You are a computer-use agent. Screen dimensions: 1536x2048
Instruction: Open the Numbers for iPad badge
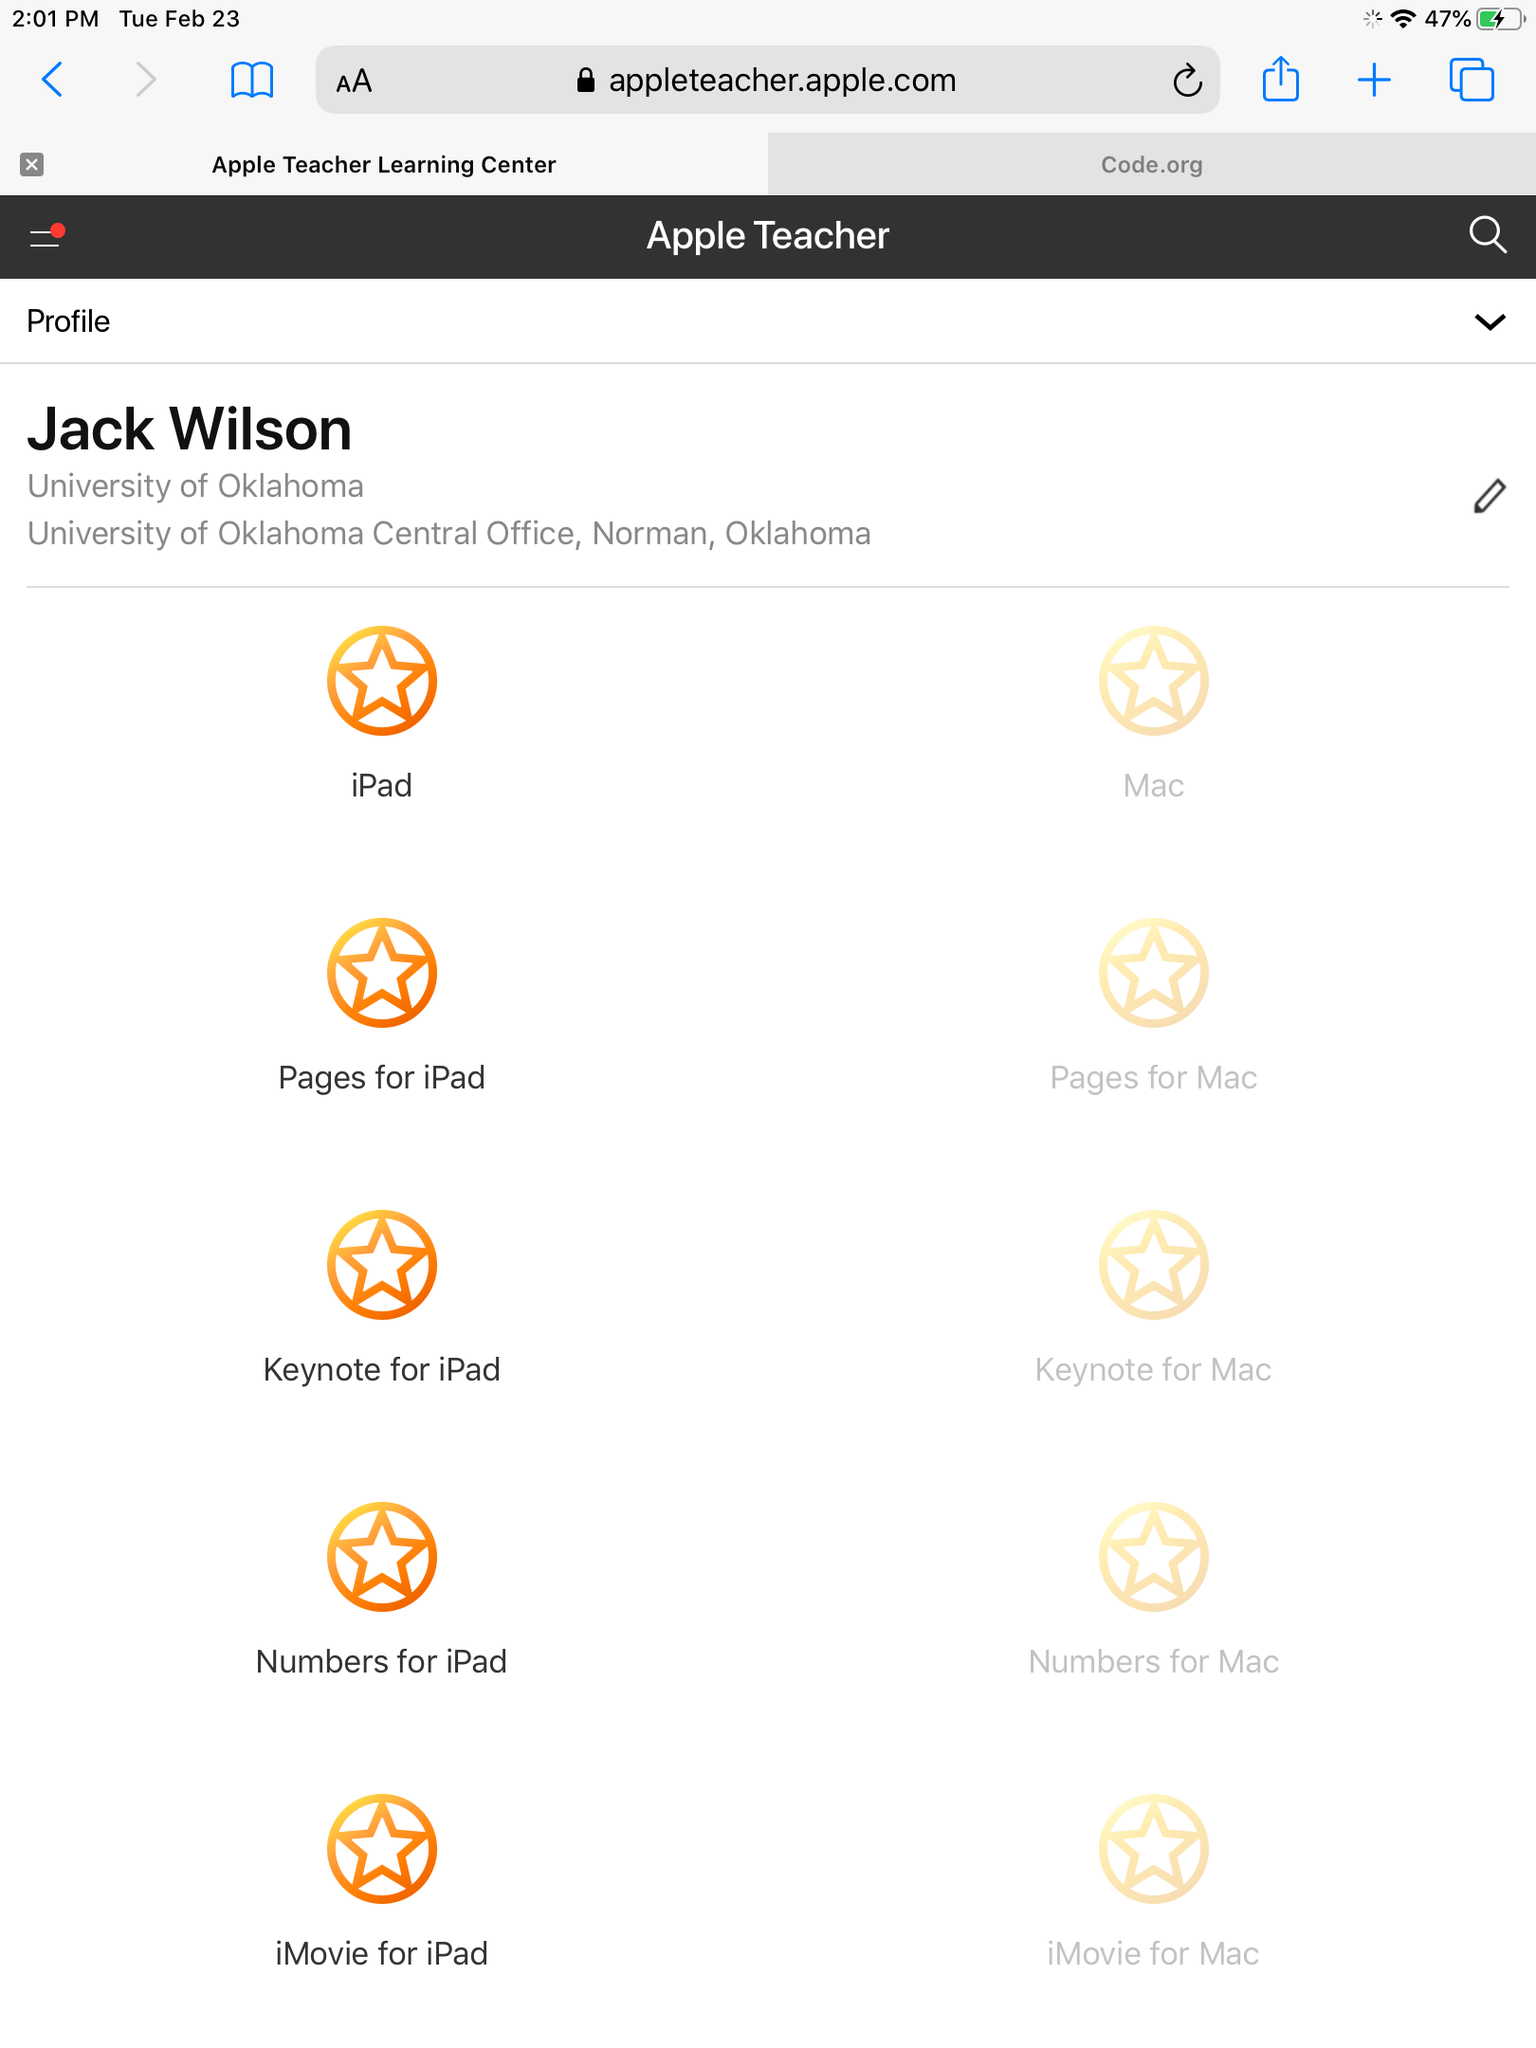pos(382,1557)
